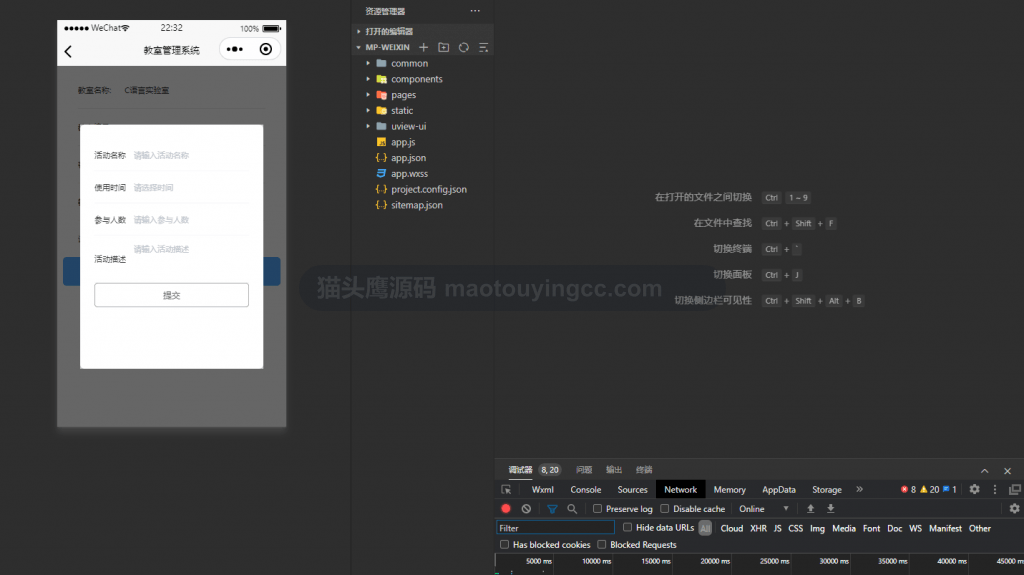The image size is (1024, 575).
Task: Collapse all folders in file tree
Action: pos(483,47)
